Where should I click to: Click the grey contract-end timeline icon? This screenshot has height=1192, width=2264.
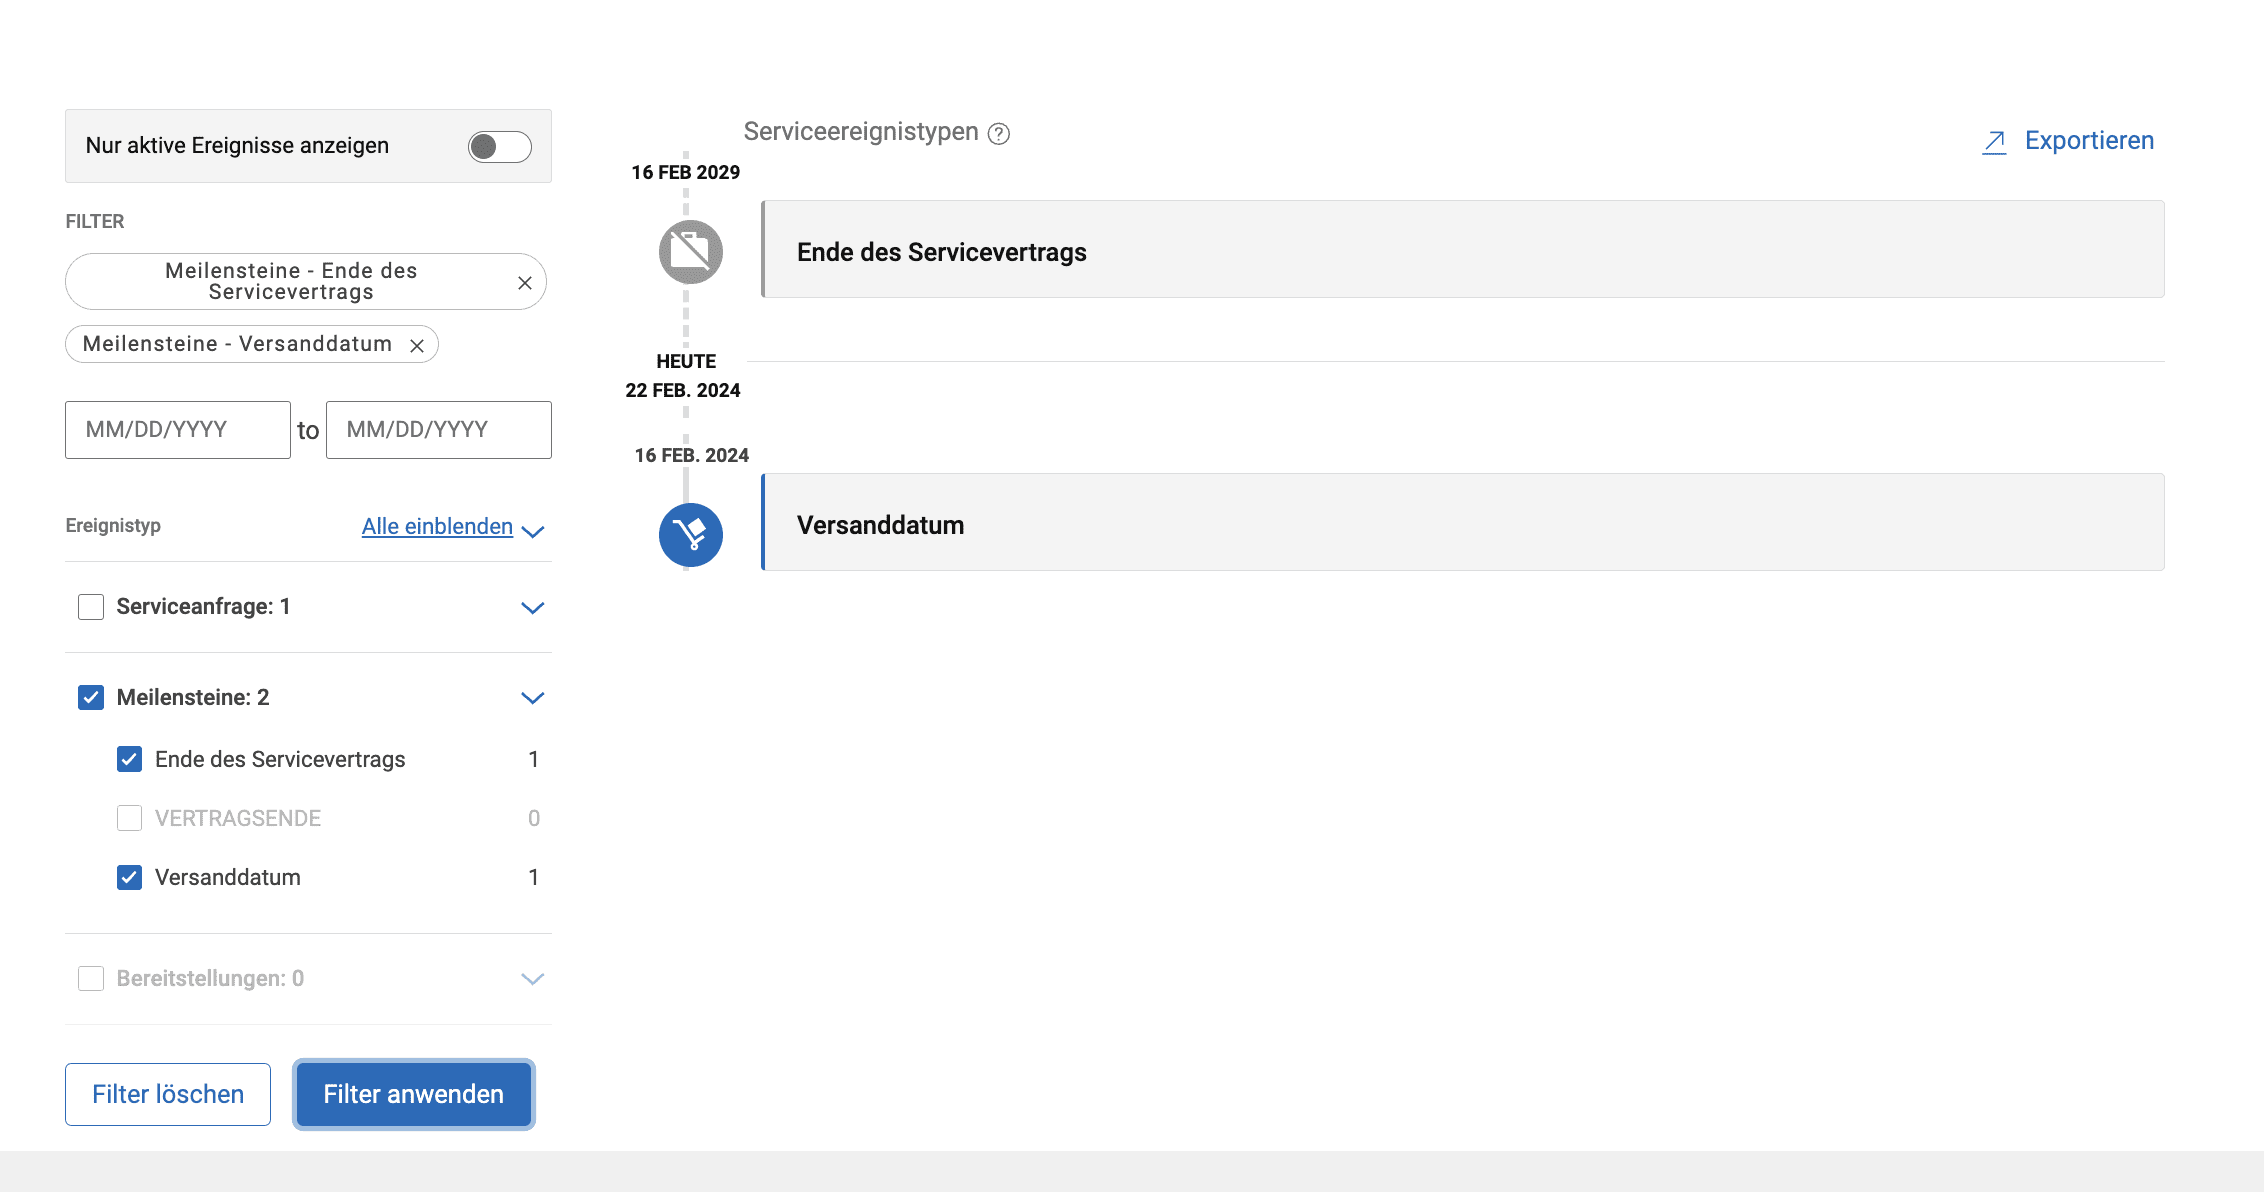(x=690, y=252)
